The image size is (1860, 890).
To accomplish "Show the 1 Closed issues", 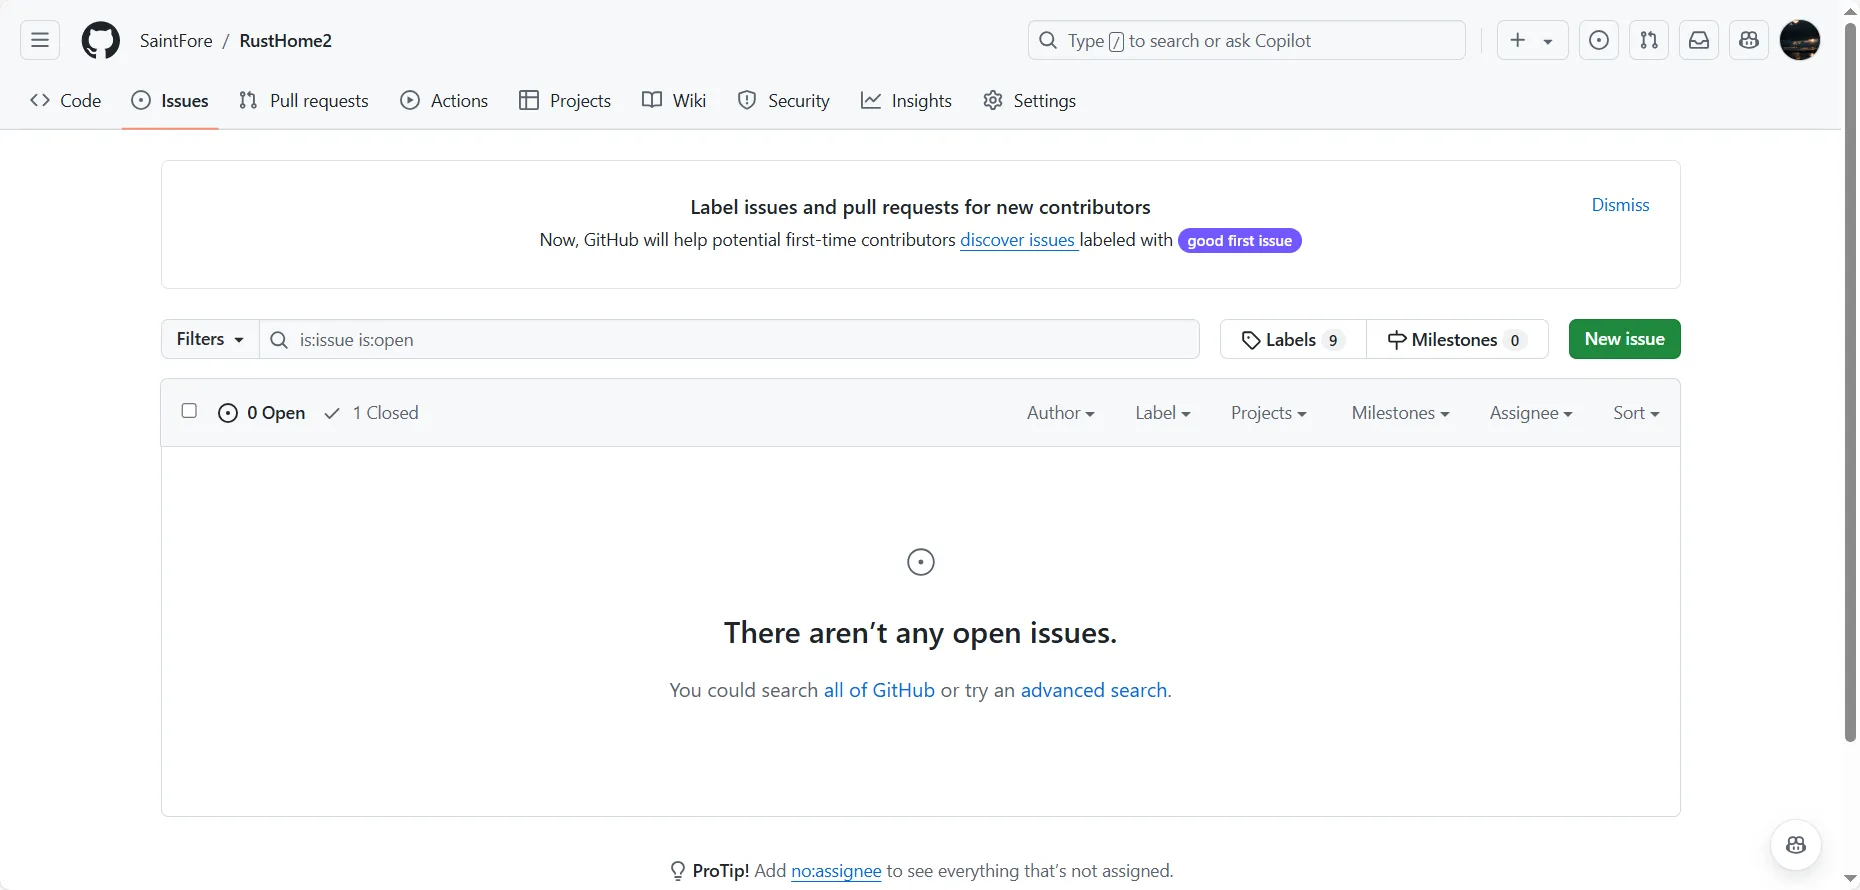I will click(372, 413).
